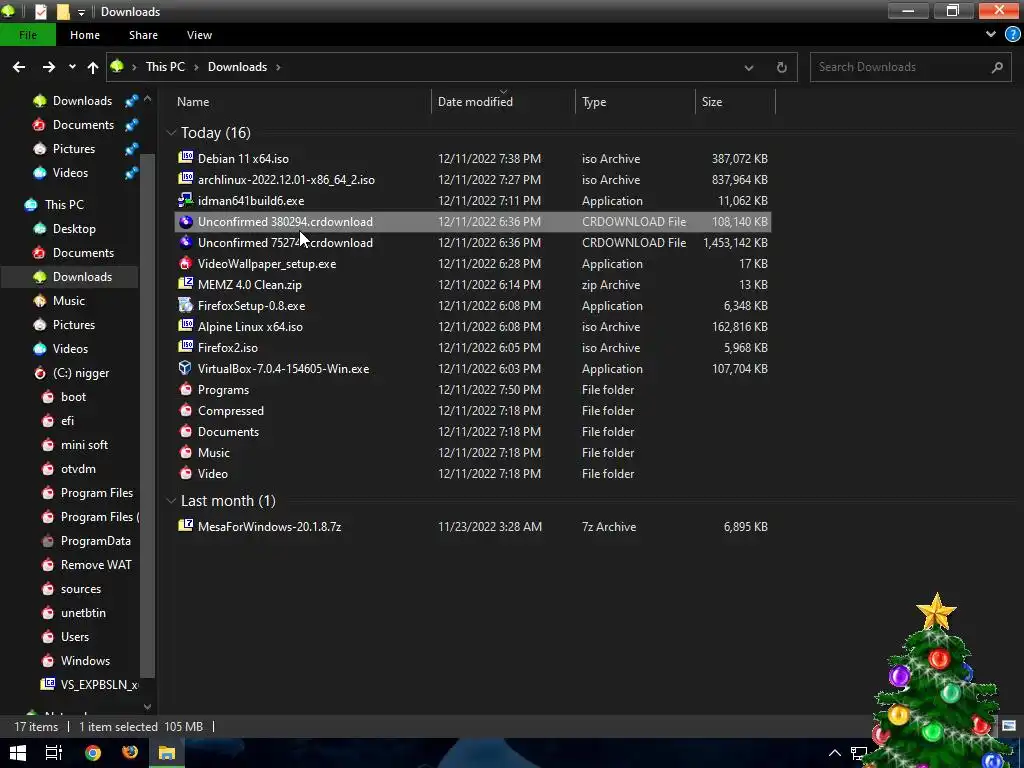Click This PC in the address bar
The image size is (1024, 768).
tap(165, 67)
